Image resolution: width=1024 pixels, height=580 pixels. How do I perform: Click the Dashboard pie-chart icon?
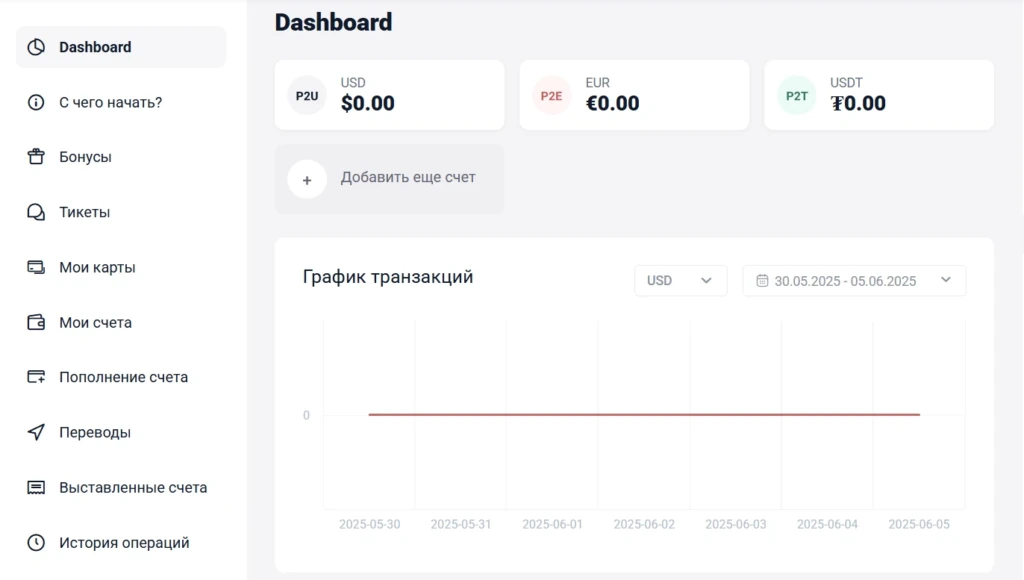click(x=36, y=47)
